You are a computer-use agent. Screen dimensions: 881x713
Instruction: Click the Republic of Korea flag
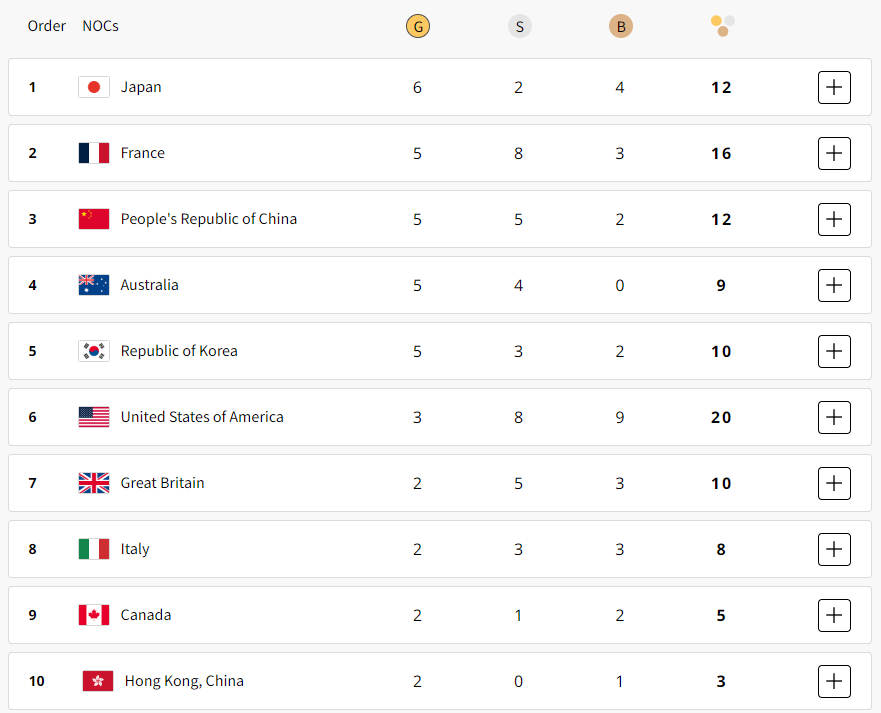pos(94,351)
